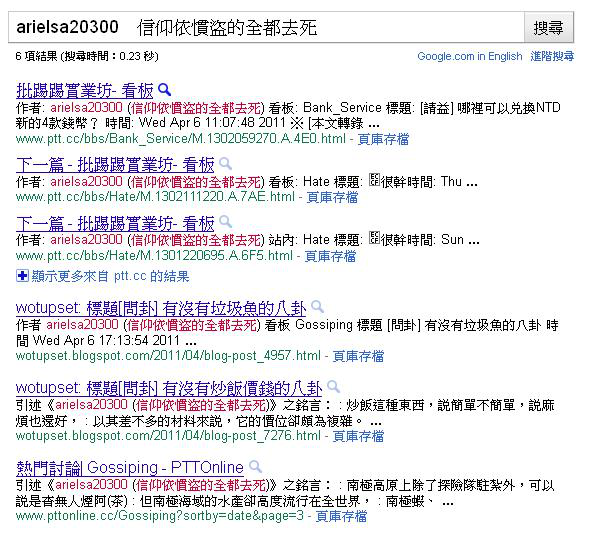Open cached page for blog-post_7276 result
Screen dimensions: 611x534
tap(358, 436)
